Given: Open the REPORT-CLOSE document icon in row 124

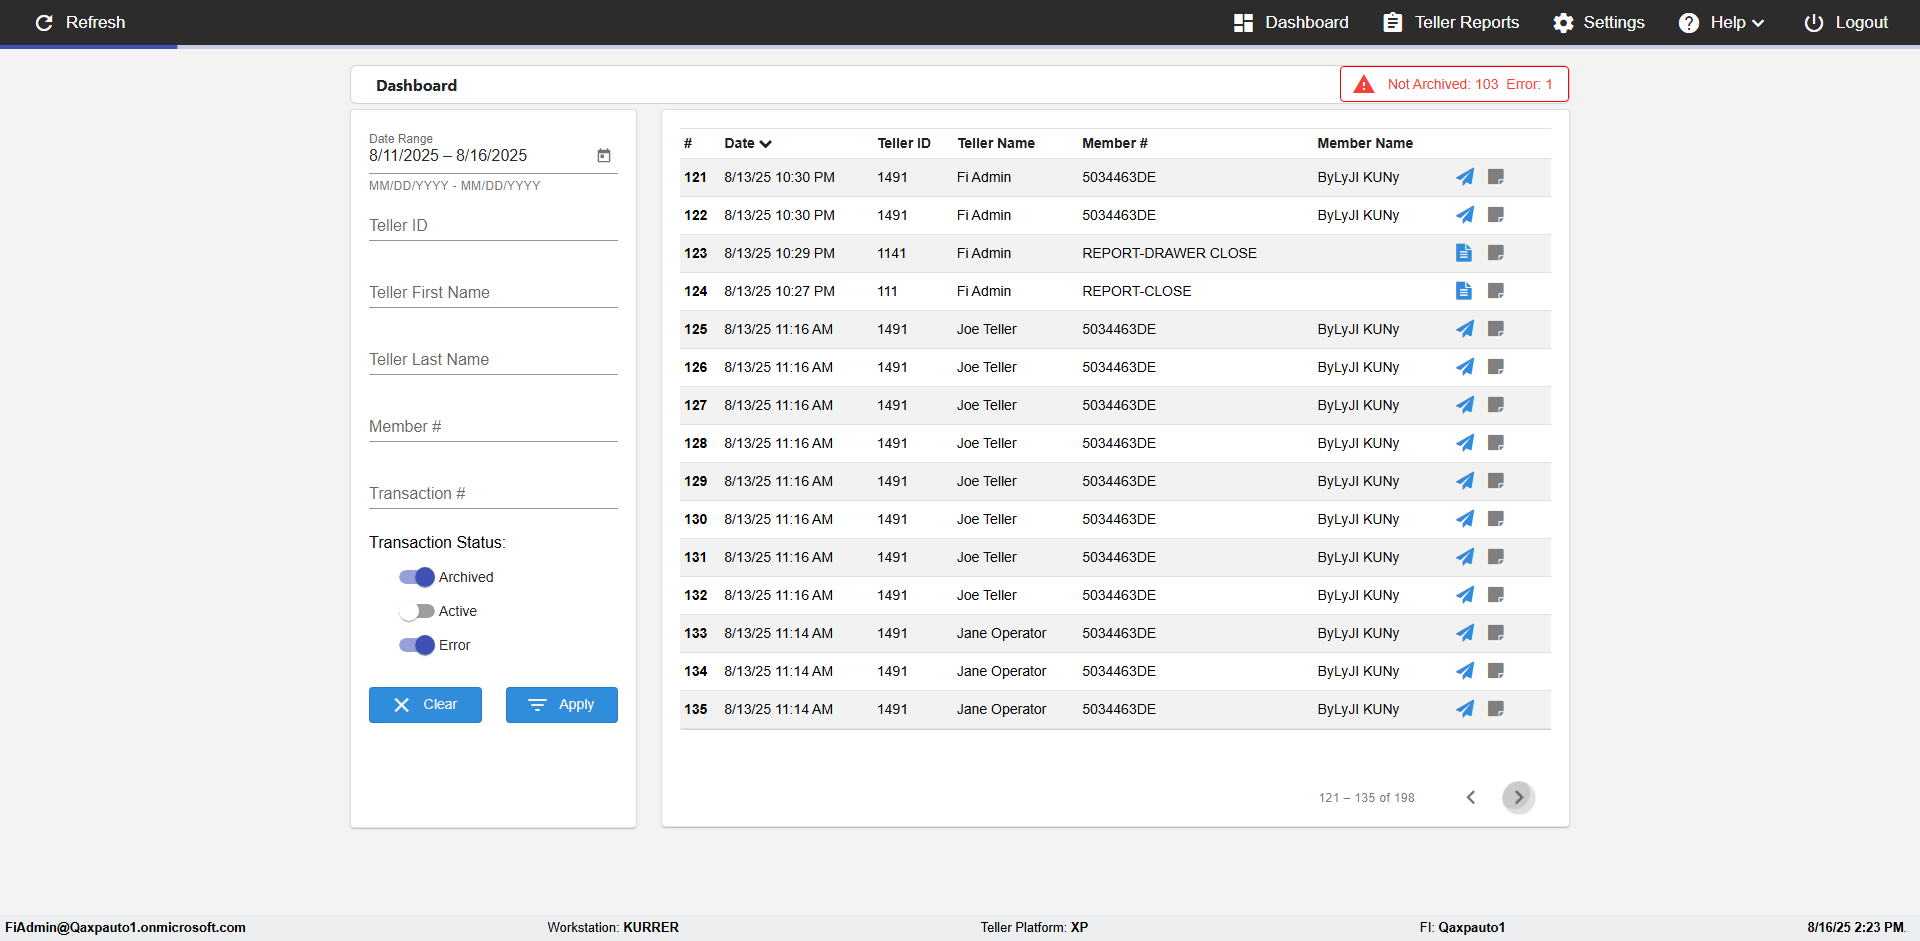Looking at the screenshot, I should pos(1464,291).
